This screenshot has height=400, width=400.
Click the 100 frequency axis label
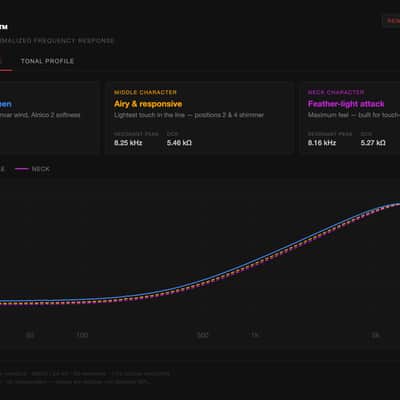point(82,335)
